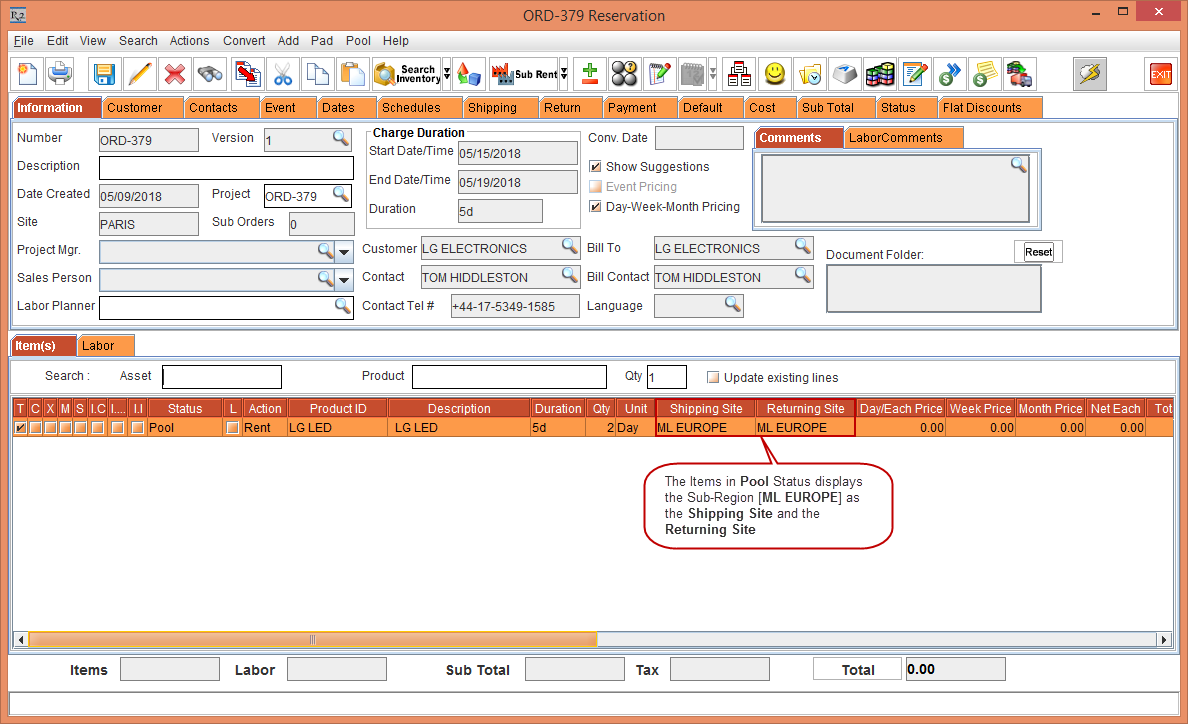Click the red X delete icon
Viewport: 1188px width, 724px height.
(x=175, y=74)
